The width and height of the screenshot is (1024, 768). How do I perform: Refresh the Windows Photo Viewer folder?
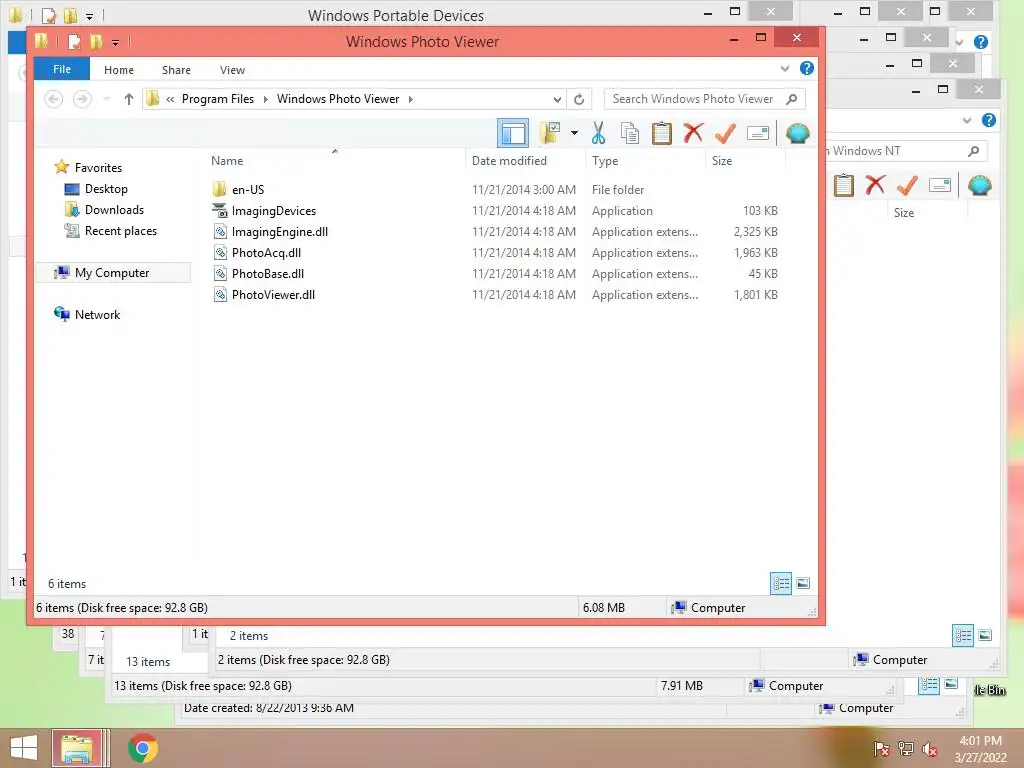click(579, 99)
